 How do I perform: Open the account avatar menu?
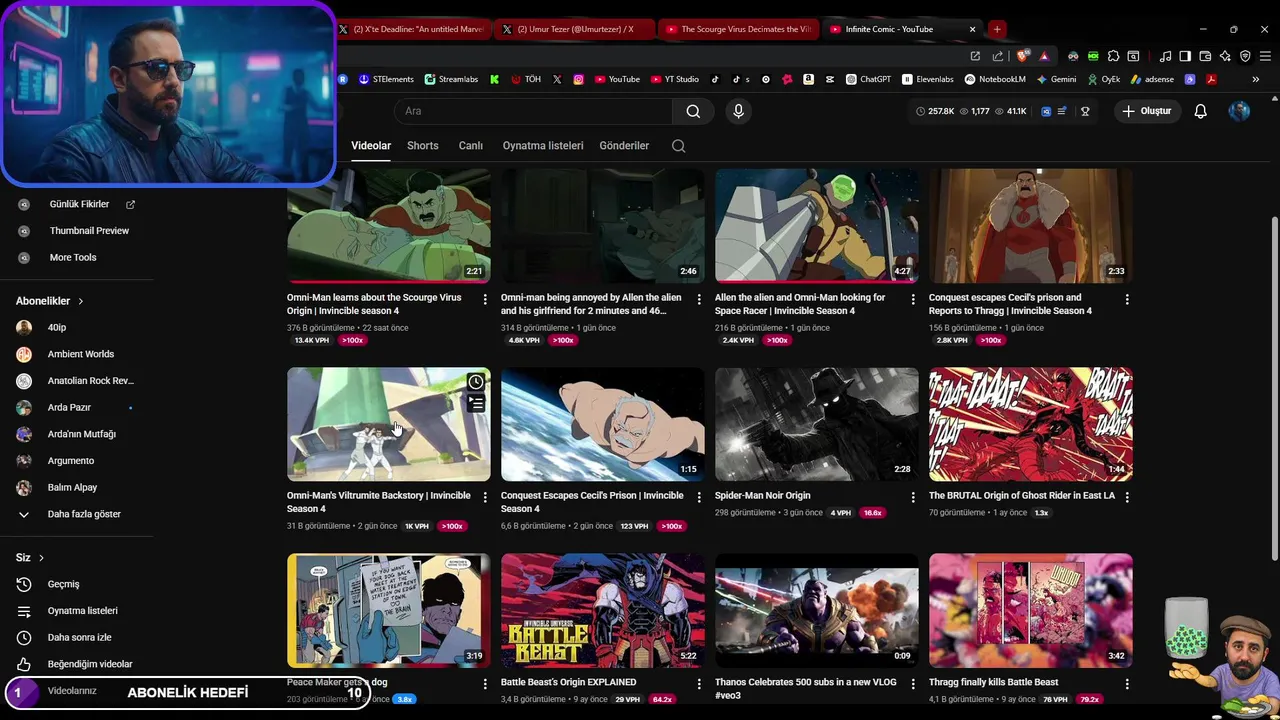click(x=1239, y=111)
